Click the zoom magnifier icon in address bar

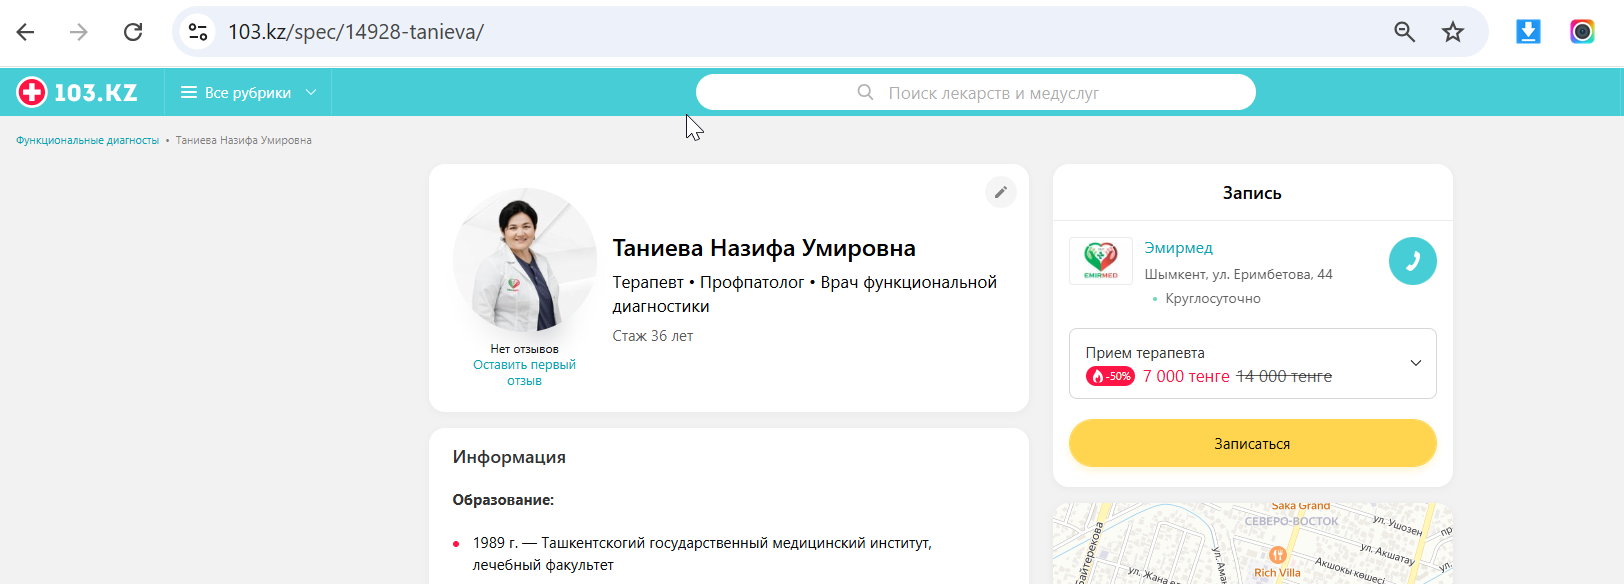(1405, 32)
